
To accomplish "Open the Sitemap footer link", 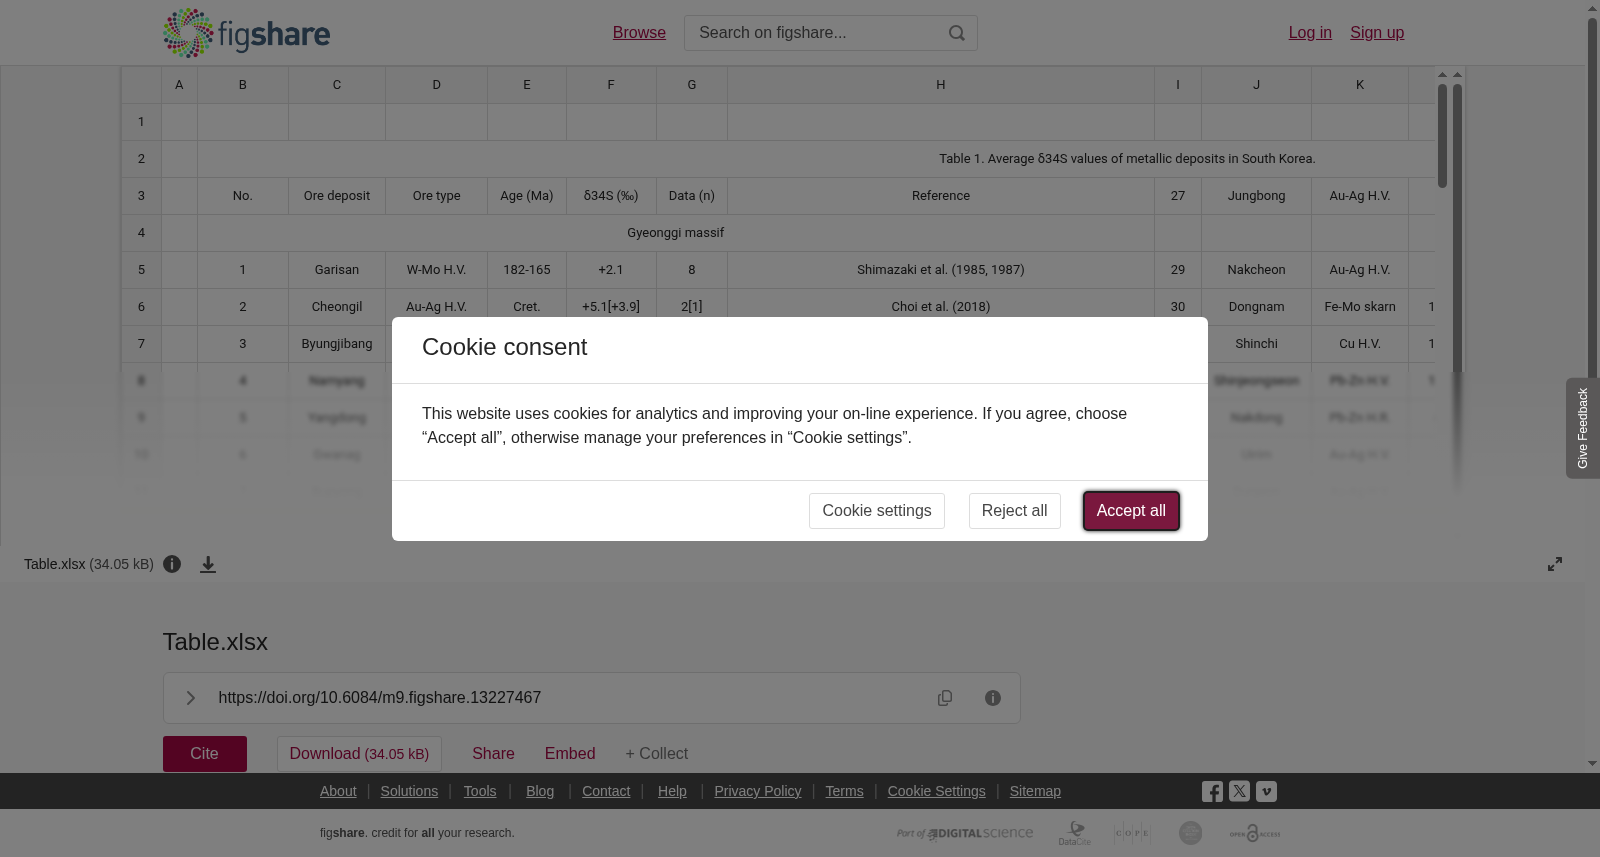I will pyautogui.click(x=1035, y=791).
